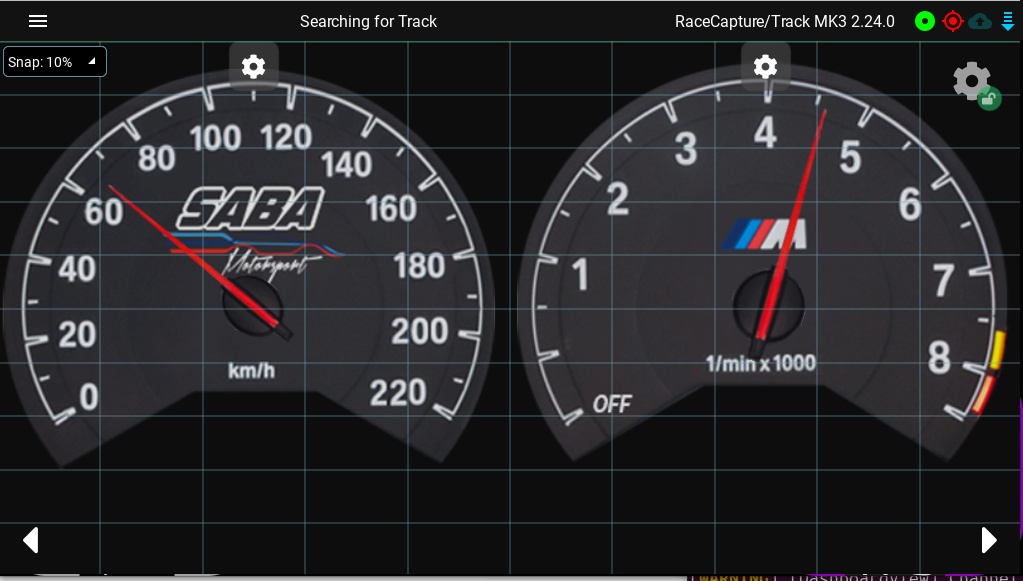Click the blue data download arrow icon
The width and height of the screenshot is (1023, 581).
[x=1007, y=21]
